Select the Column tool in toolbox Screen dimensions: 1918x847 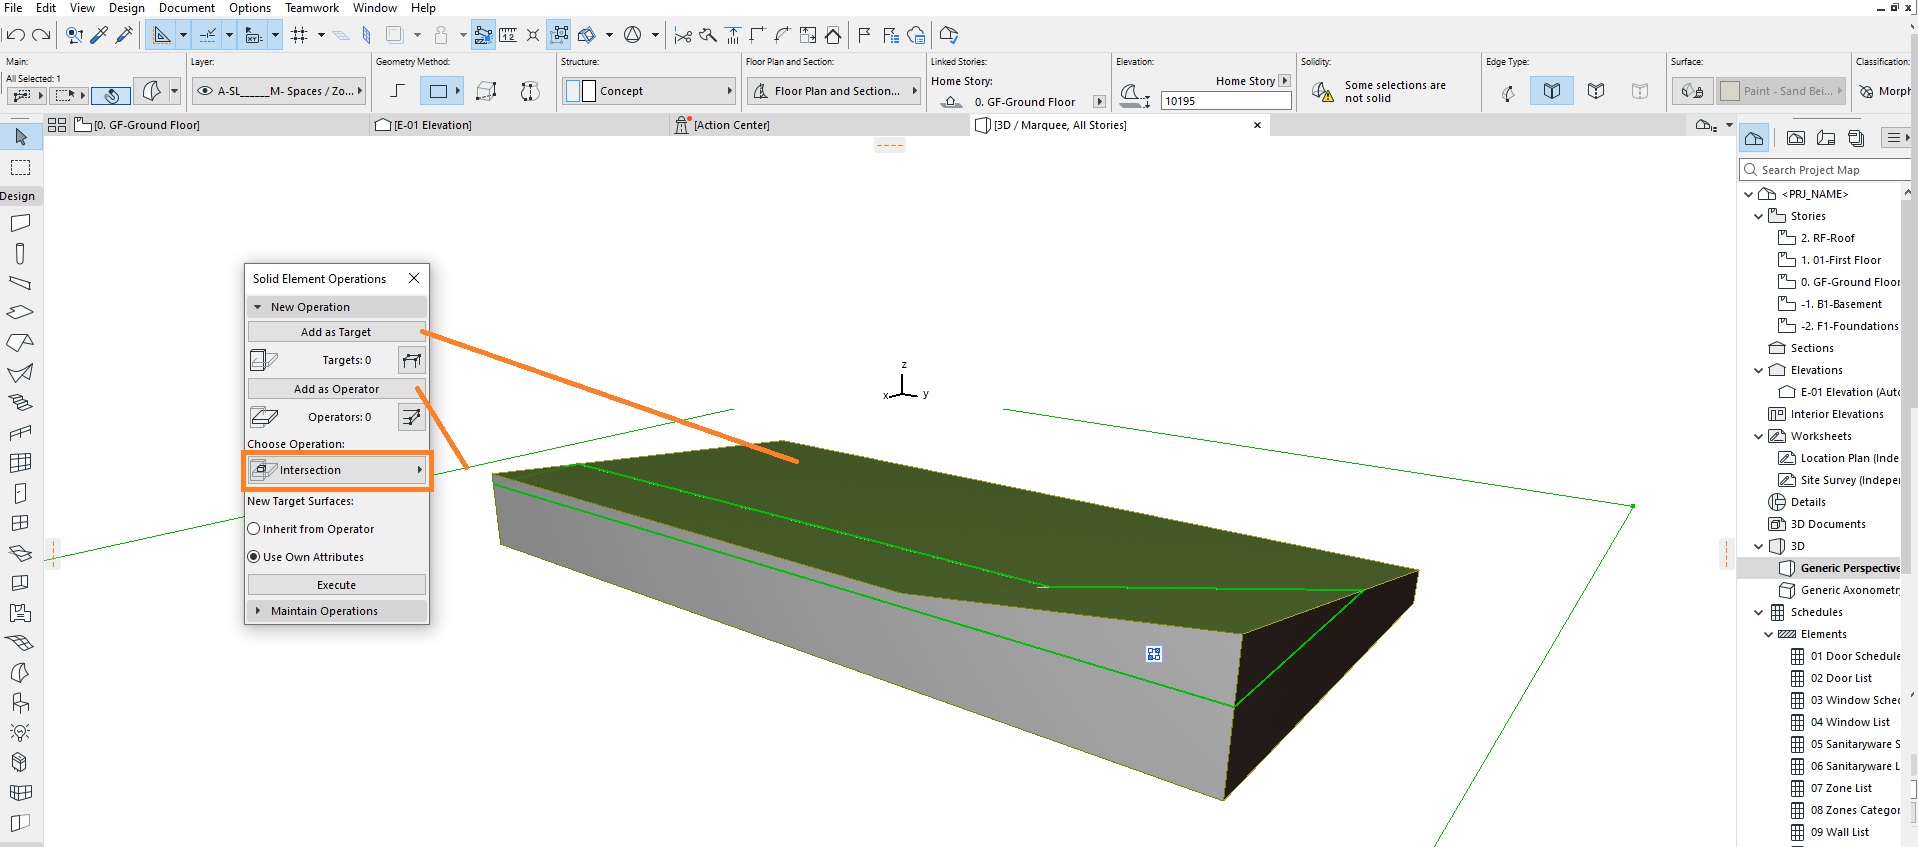(x=20, y=253)
